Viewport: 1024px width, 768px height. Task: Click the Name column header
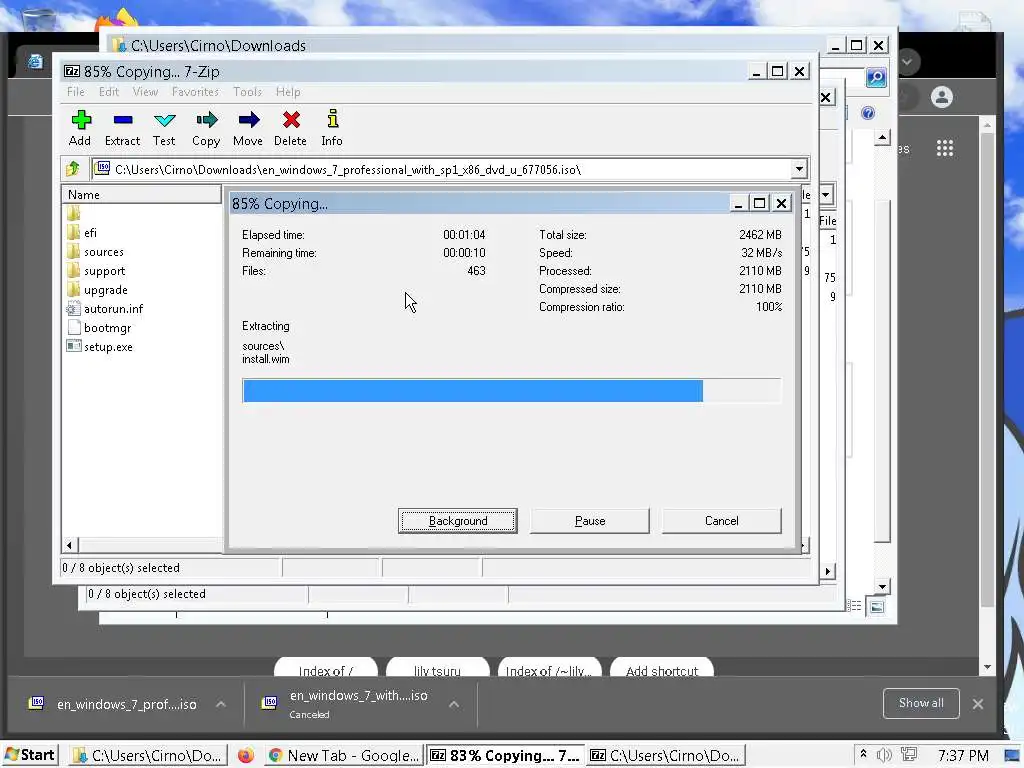click(141, 195)
